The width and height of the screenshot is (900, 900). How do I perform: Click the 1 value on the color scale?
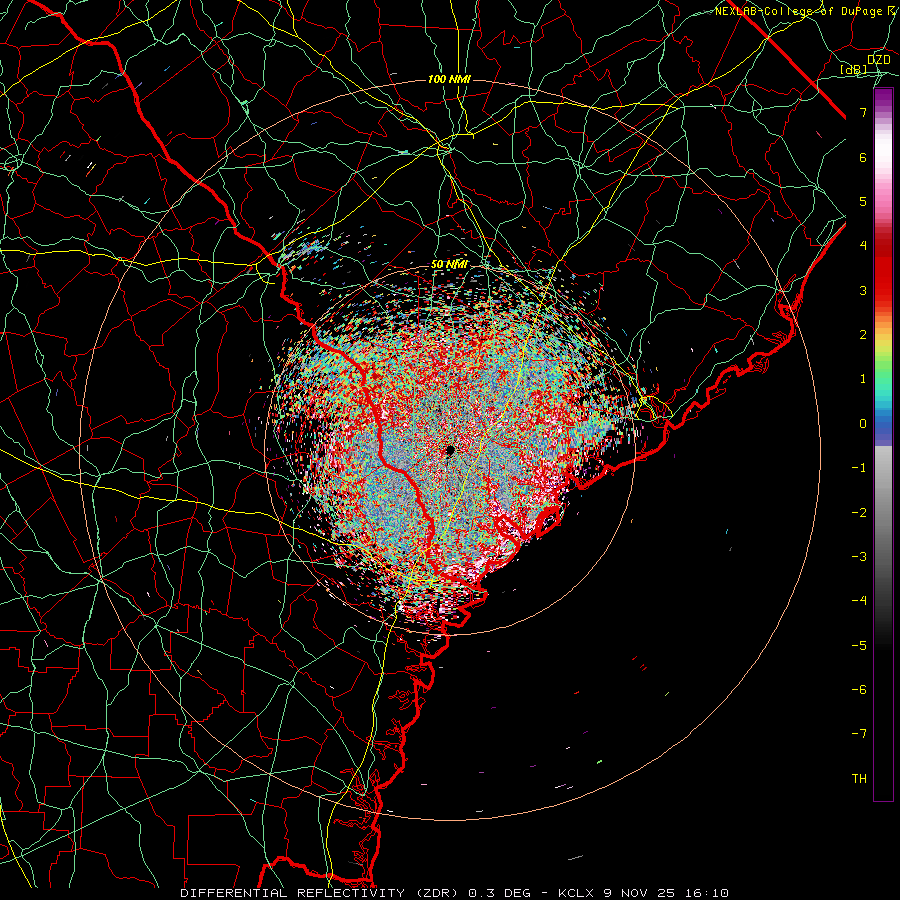[x=863, y=379]
